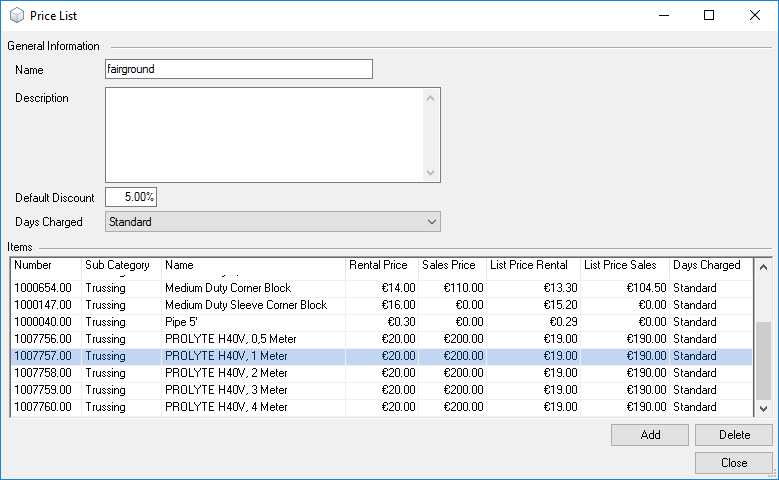The height and width of the screenshot is (480, 779).
Task: Click the List Price Sales header
Action: (x=623, y=266)
